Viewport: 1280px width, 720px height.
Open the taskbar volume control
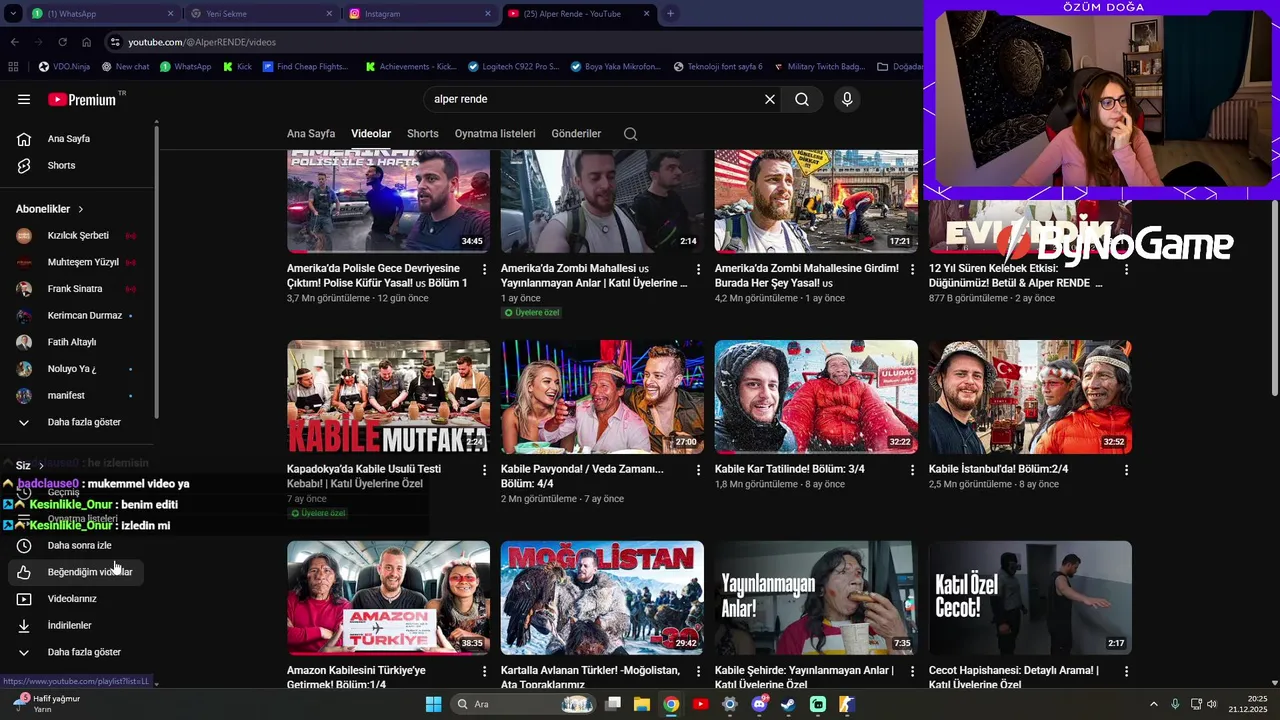(1212, 704)
